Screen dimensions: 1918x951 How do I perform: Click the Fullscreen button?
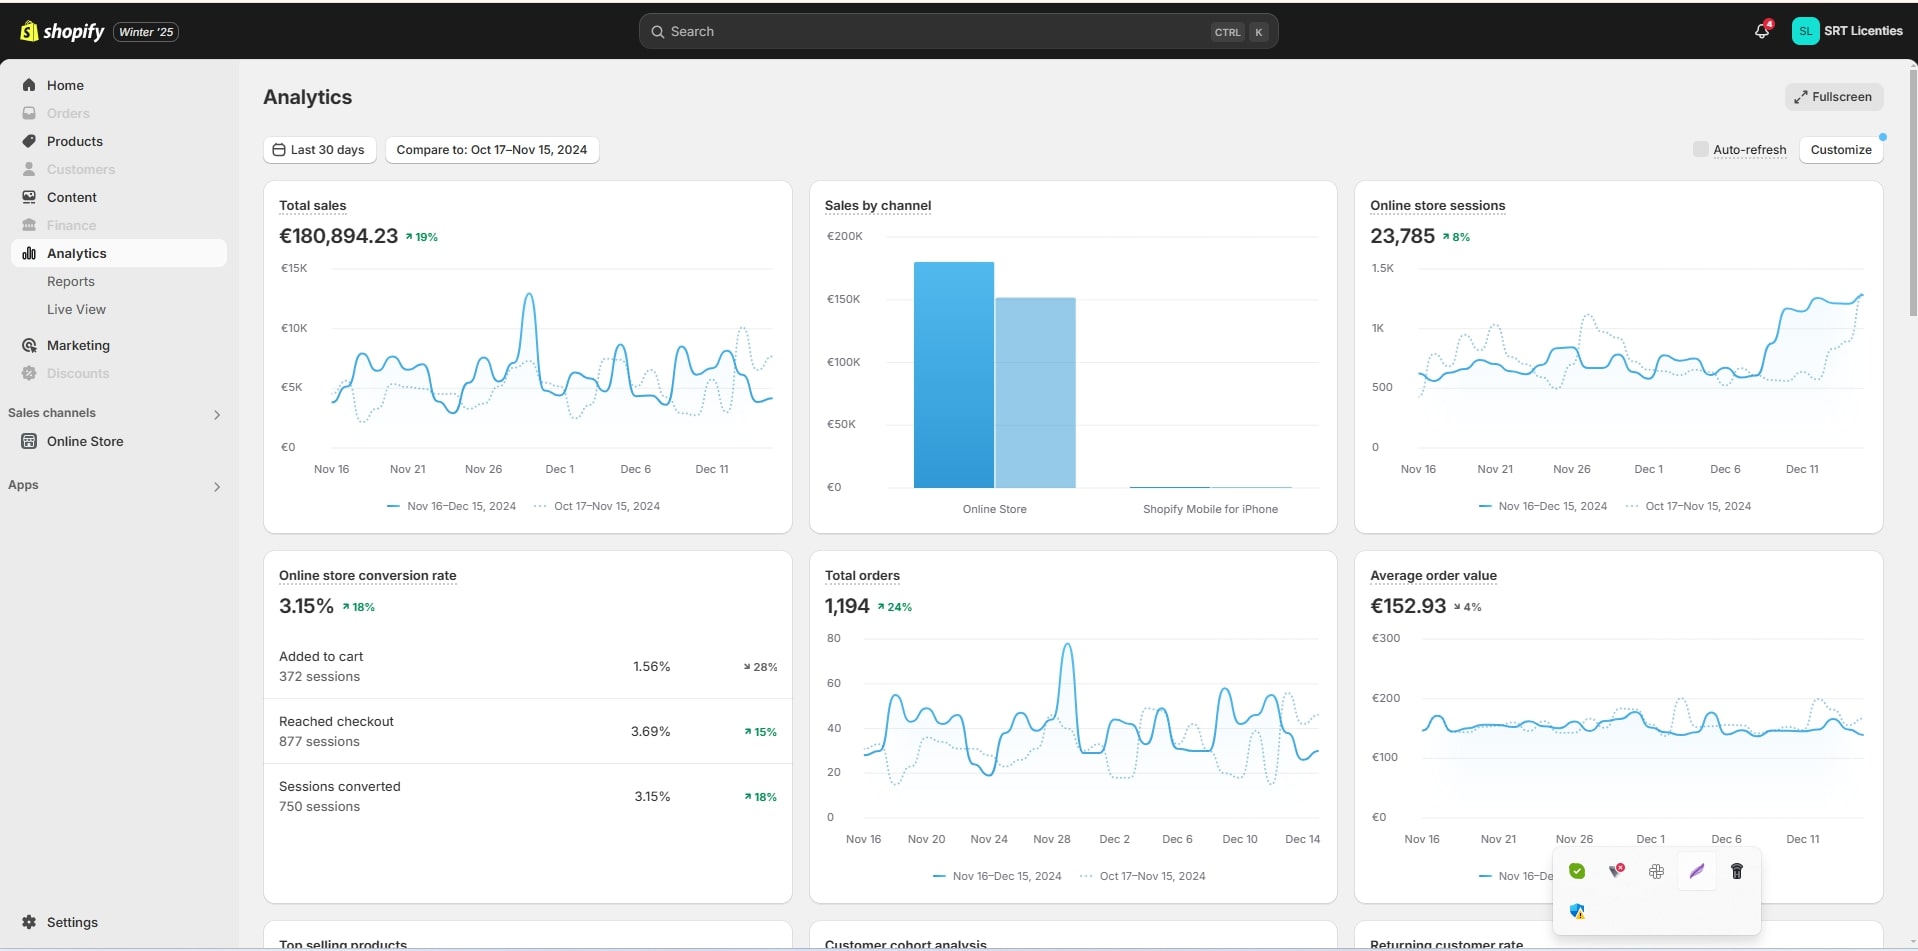pos(1833,97)
